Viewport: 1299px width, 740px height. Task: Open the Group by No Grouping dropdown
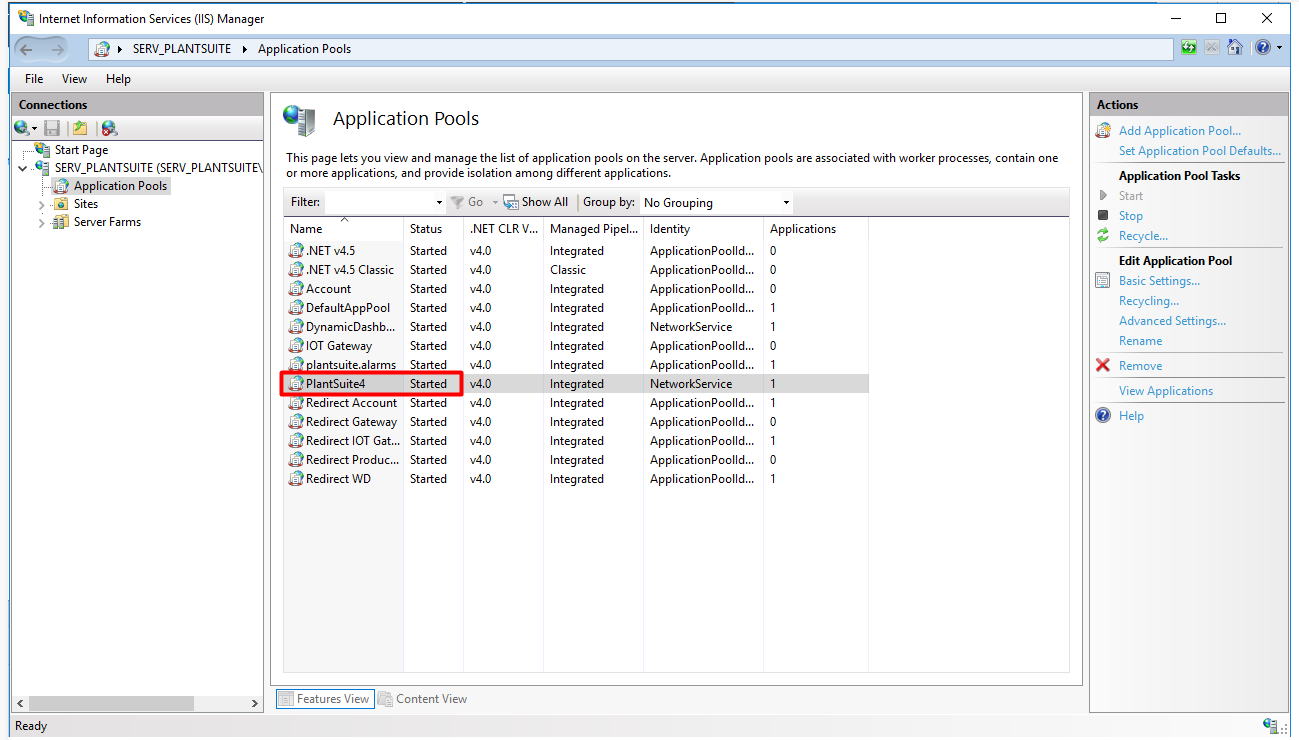click(717, 202)
